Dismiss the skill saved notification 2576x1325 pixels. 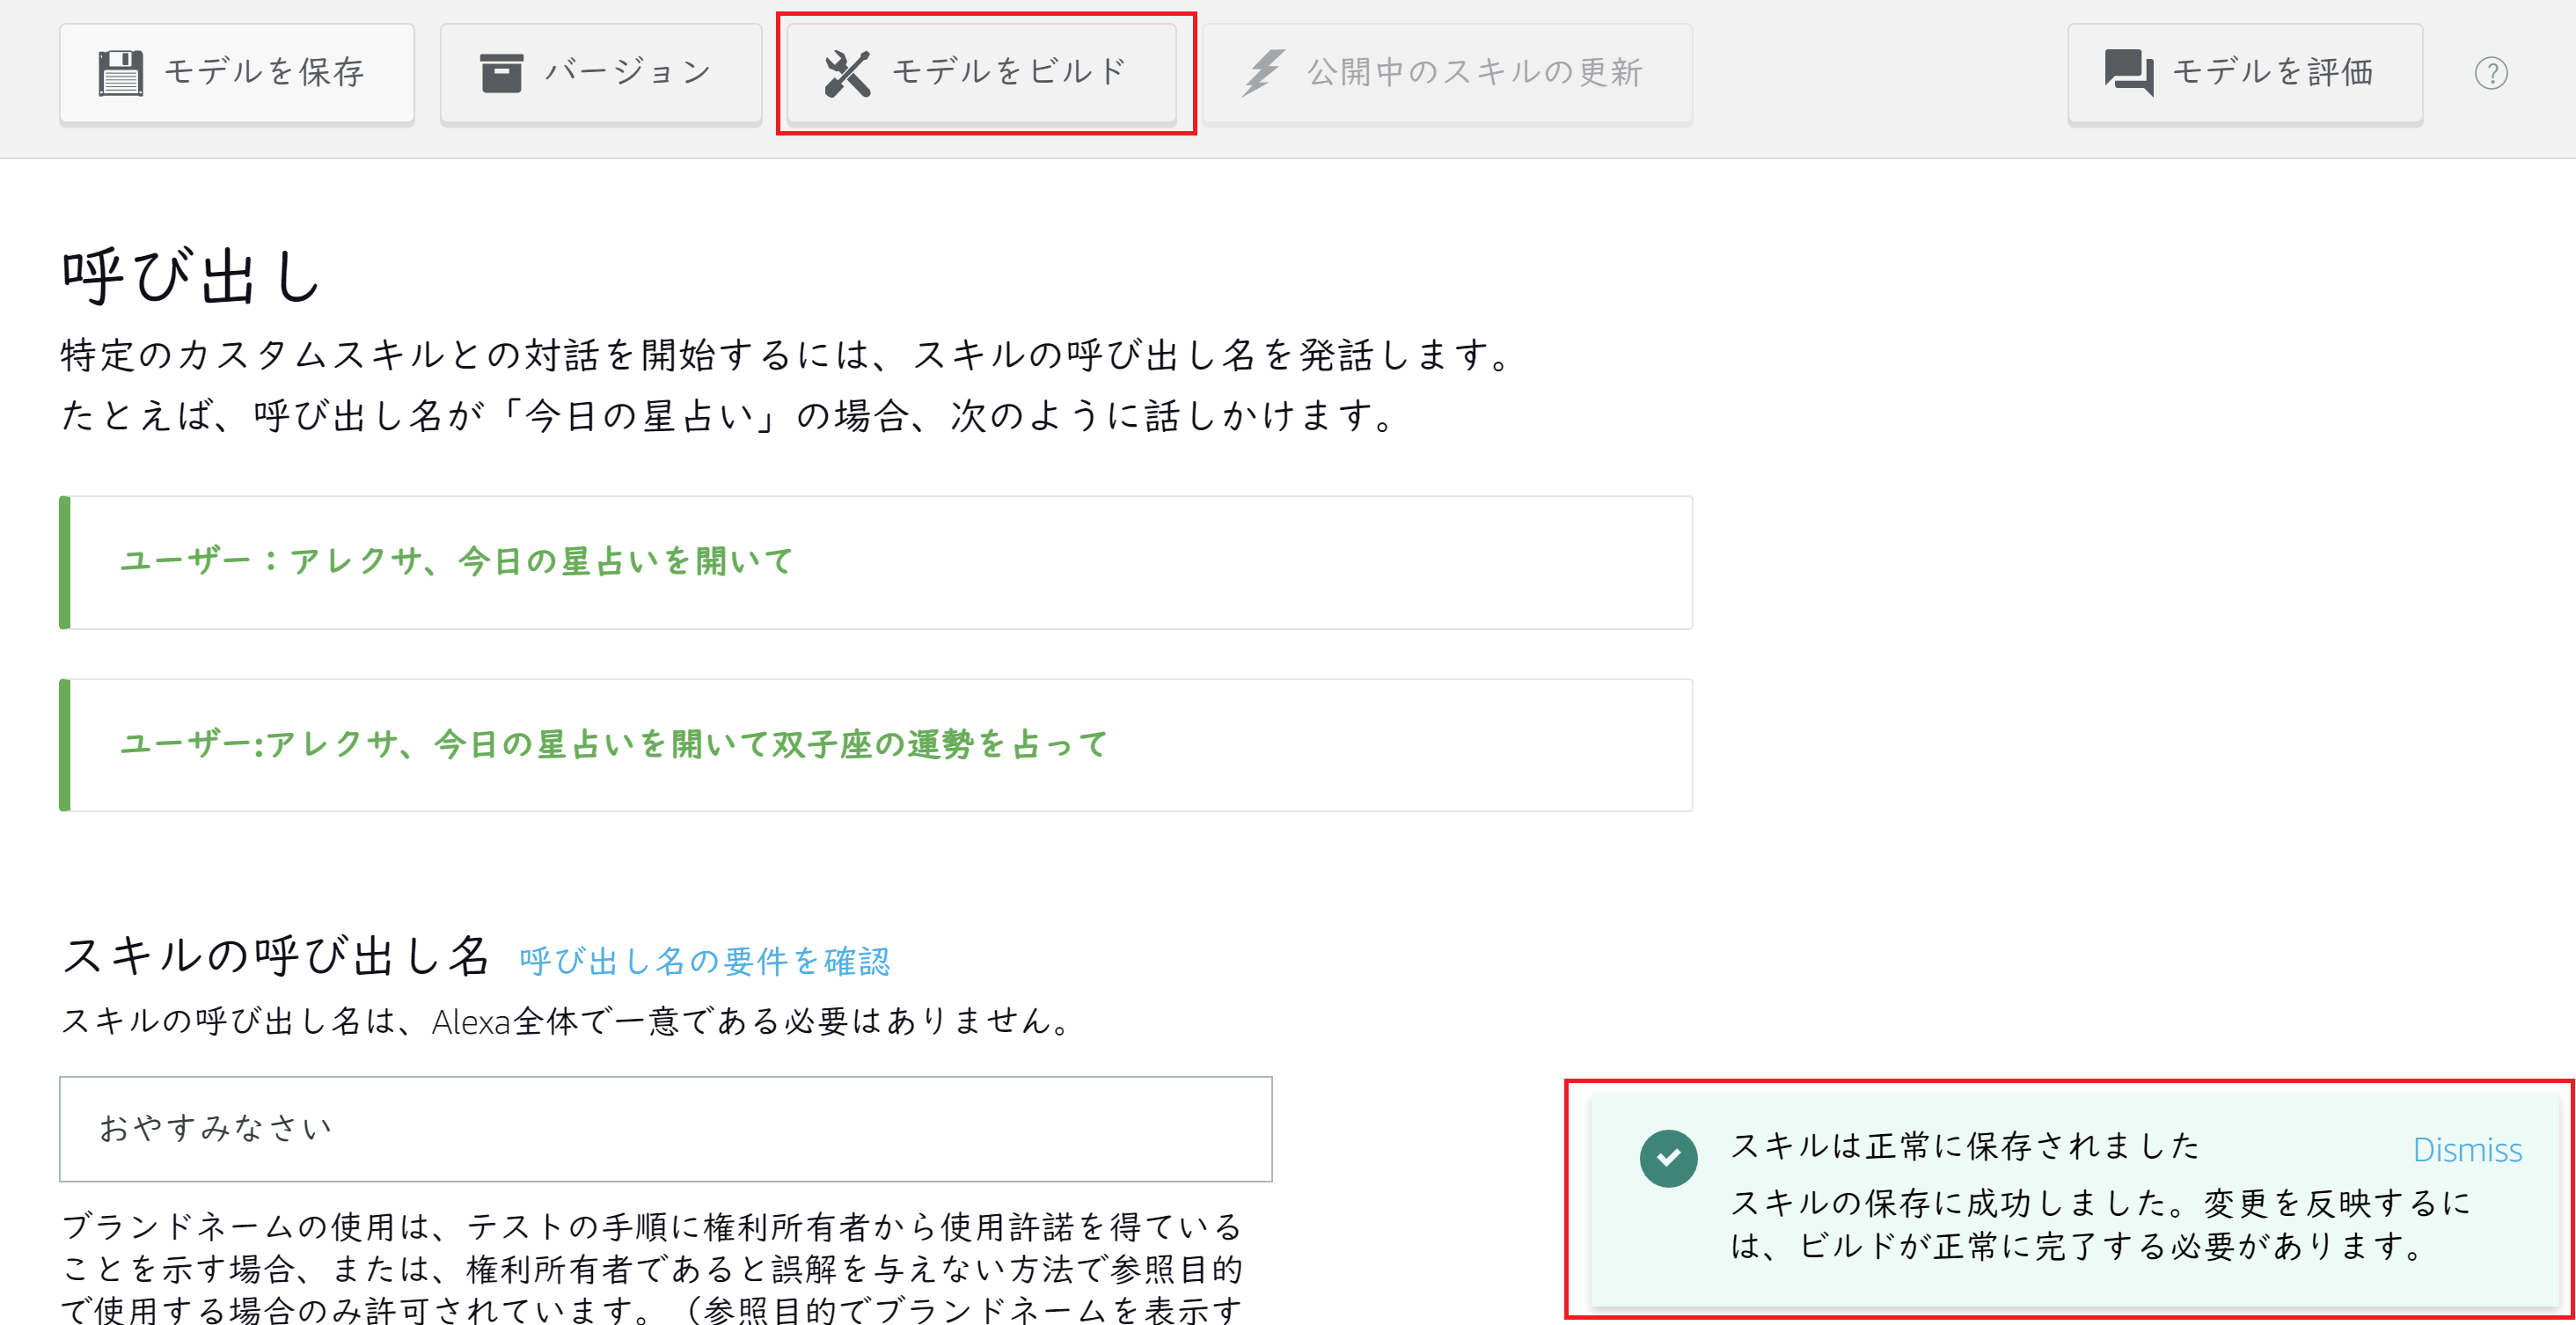[2466, 1150]
